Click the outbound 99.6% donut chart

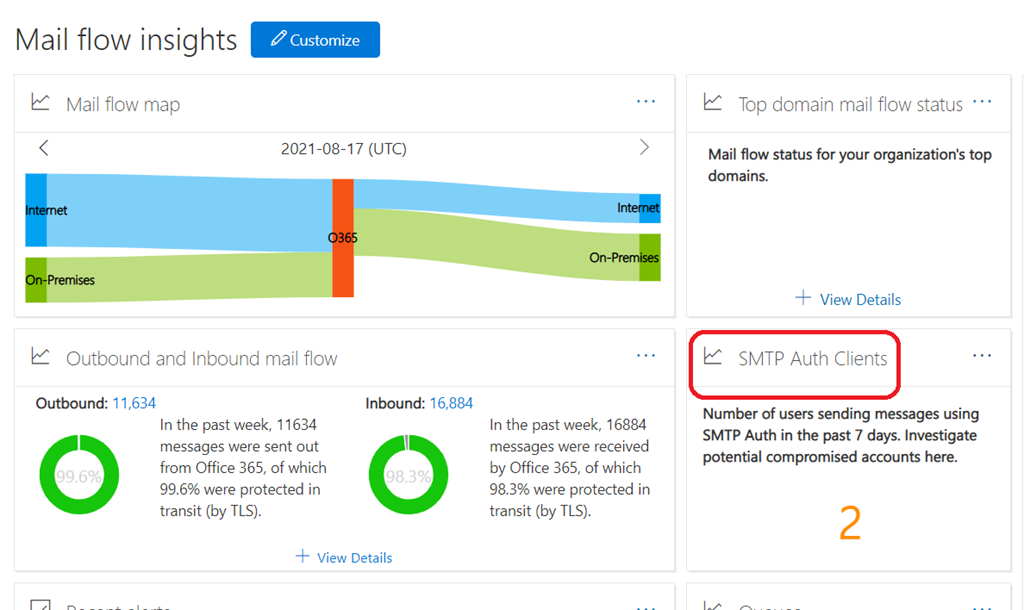click(x=79, y=476)
